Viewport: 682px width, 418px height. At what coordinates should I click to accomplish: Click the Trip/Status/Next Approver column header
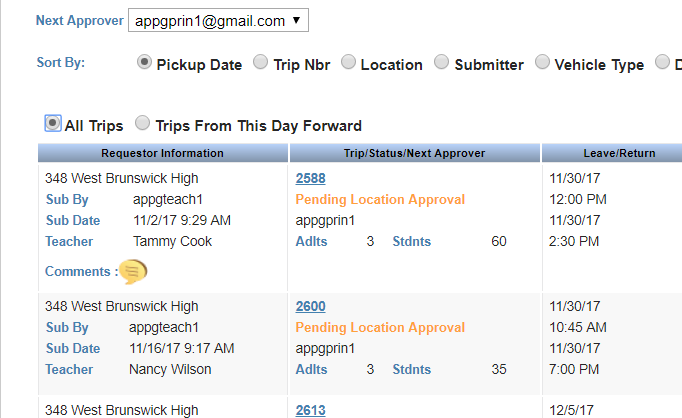point(415,153)
